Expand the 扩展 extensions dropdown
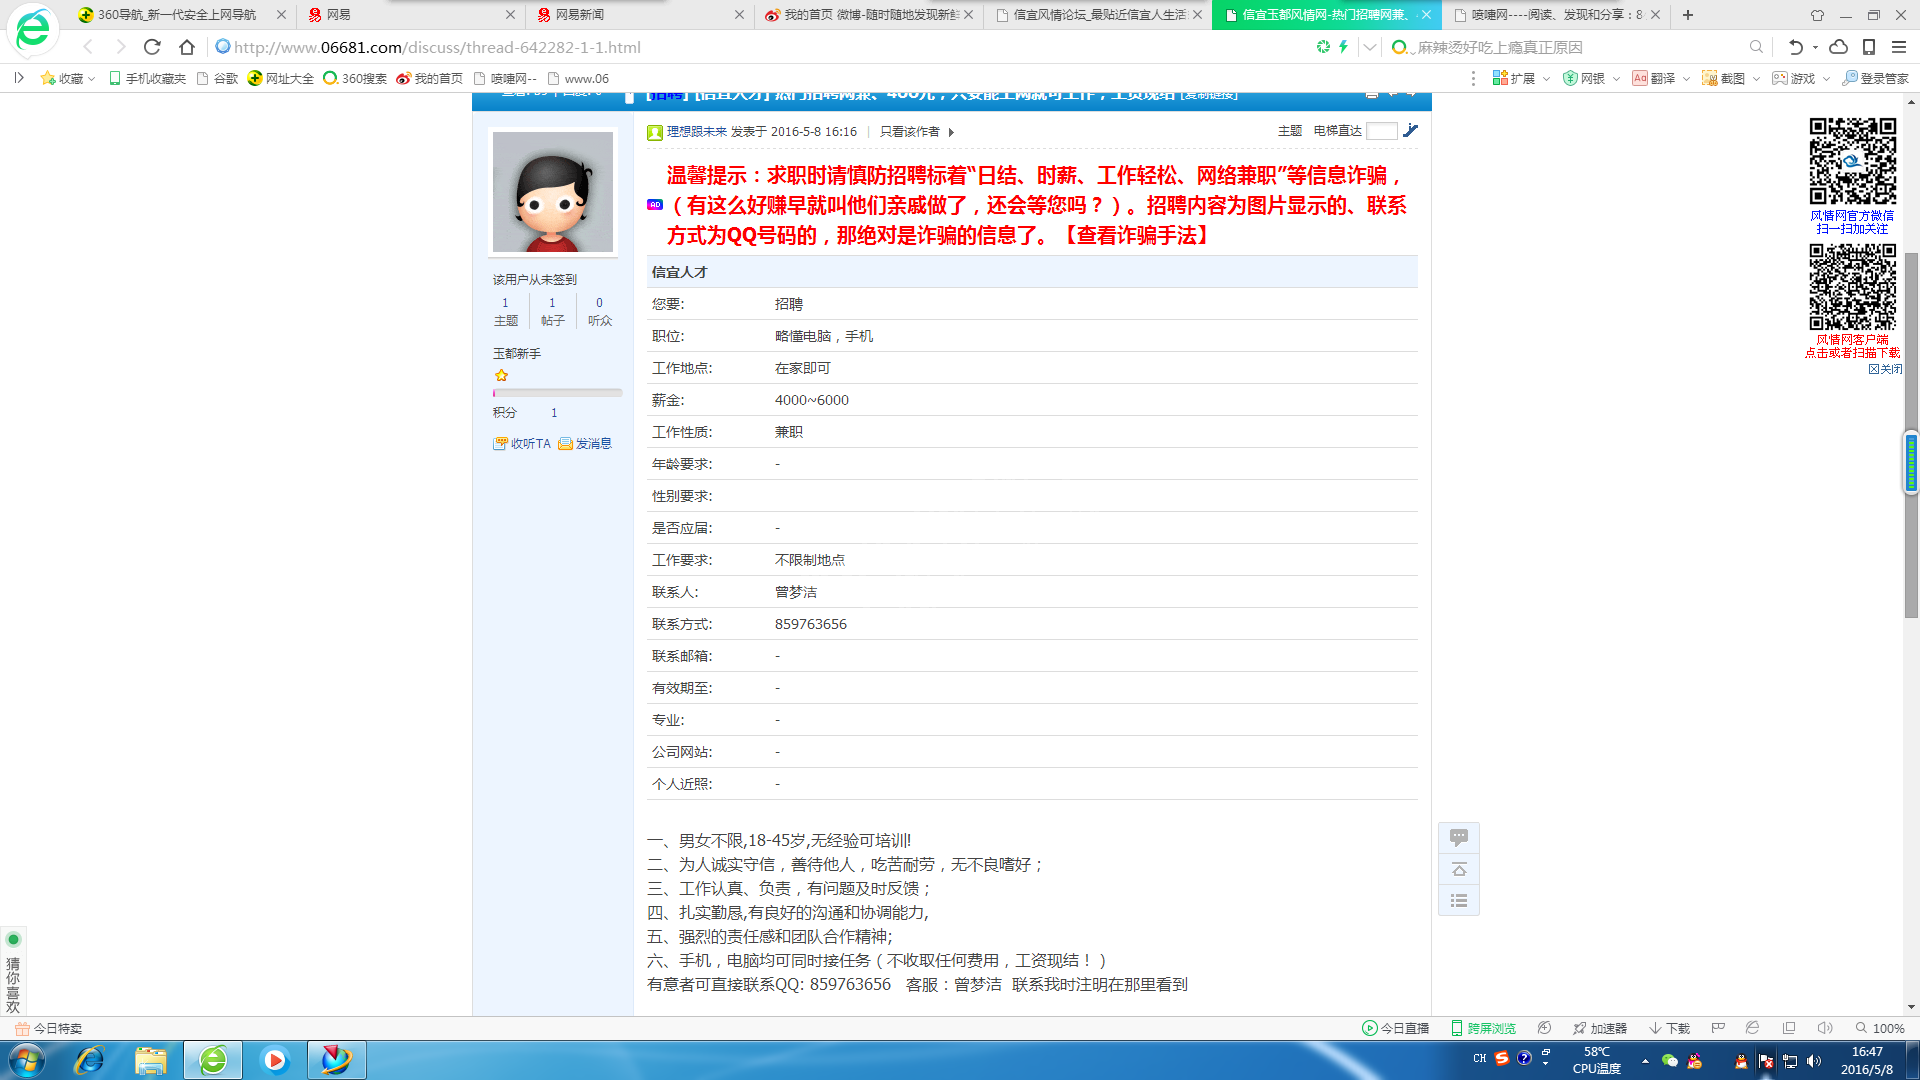Screen dimensions: 1920x1080 (1546, 79)
